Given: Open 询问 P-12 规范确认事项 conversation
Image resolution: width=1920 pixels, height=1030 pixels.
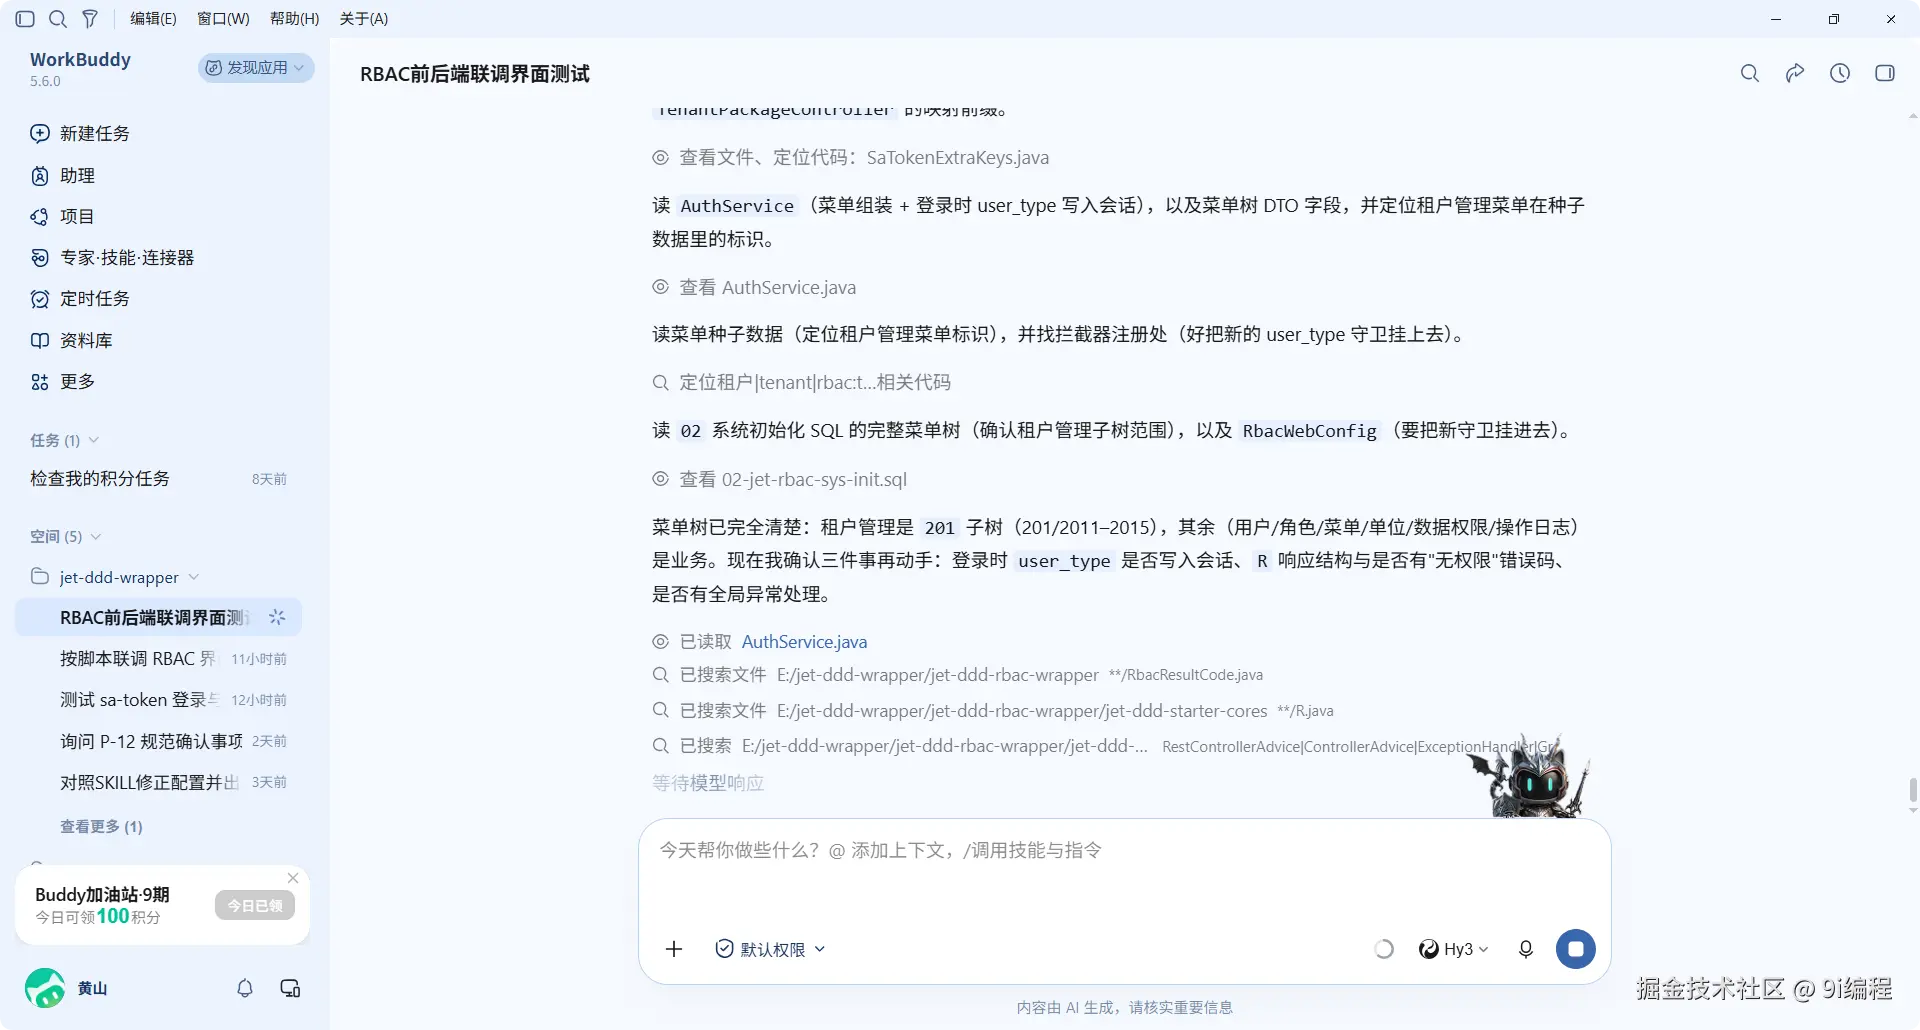Looking at the screenshot, I should pos(158,741).
